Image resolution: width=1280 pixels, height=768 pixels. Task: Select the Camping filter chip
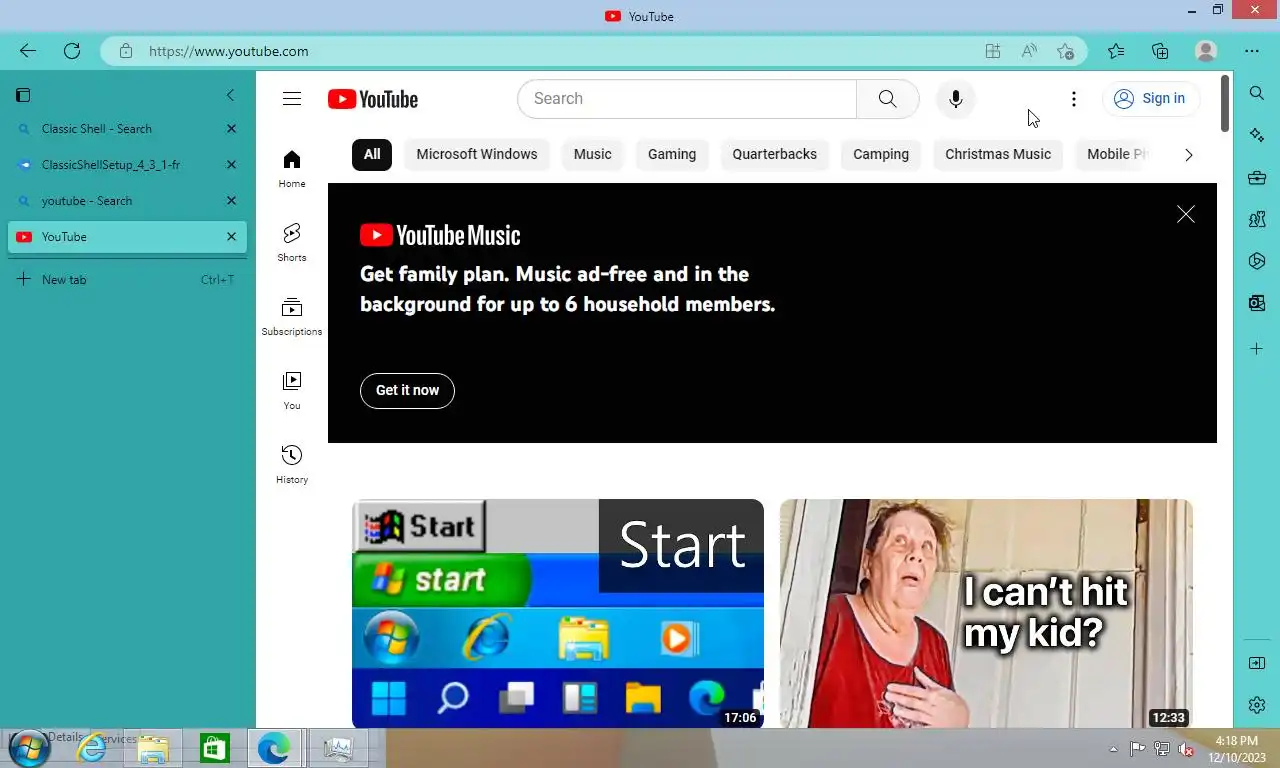click(x=881, y=154)
